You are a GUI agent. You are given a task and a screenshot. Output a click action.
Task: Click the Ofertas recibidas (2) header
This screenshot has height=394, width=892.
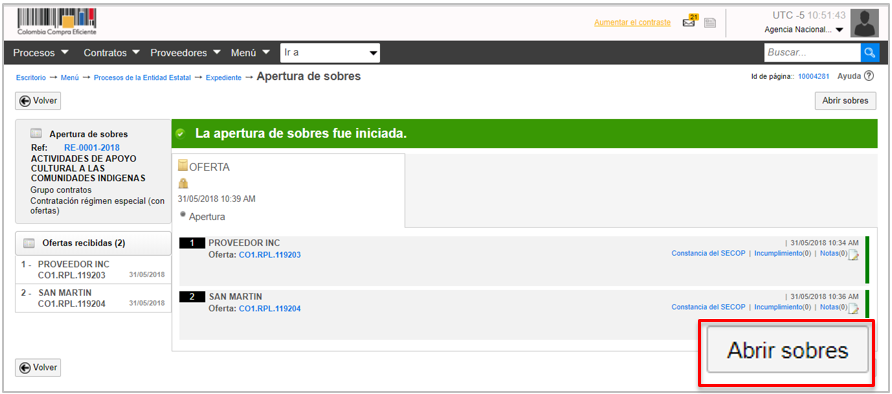point(93,243)
